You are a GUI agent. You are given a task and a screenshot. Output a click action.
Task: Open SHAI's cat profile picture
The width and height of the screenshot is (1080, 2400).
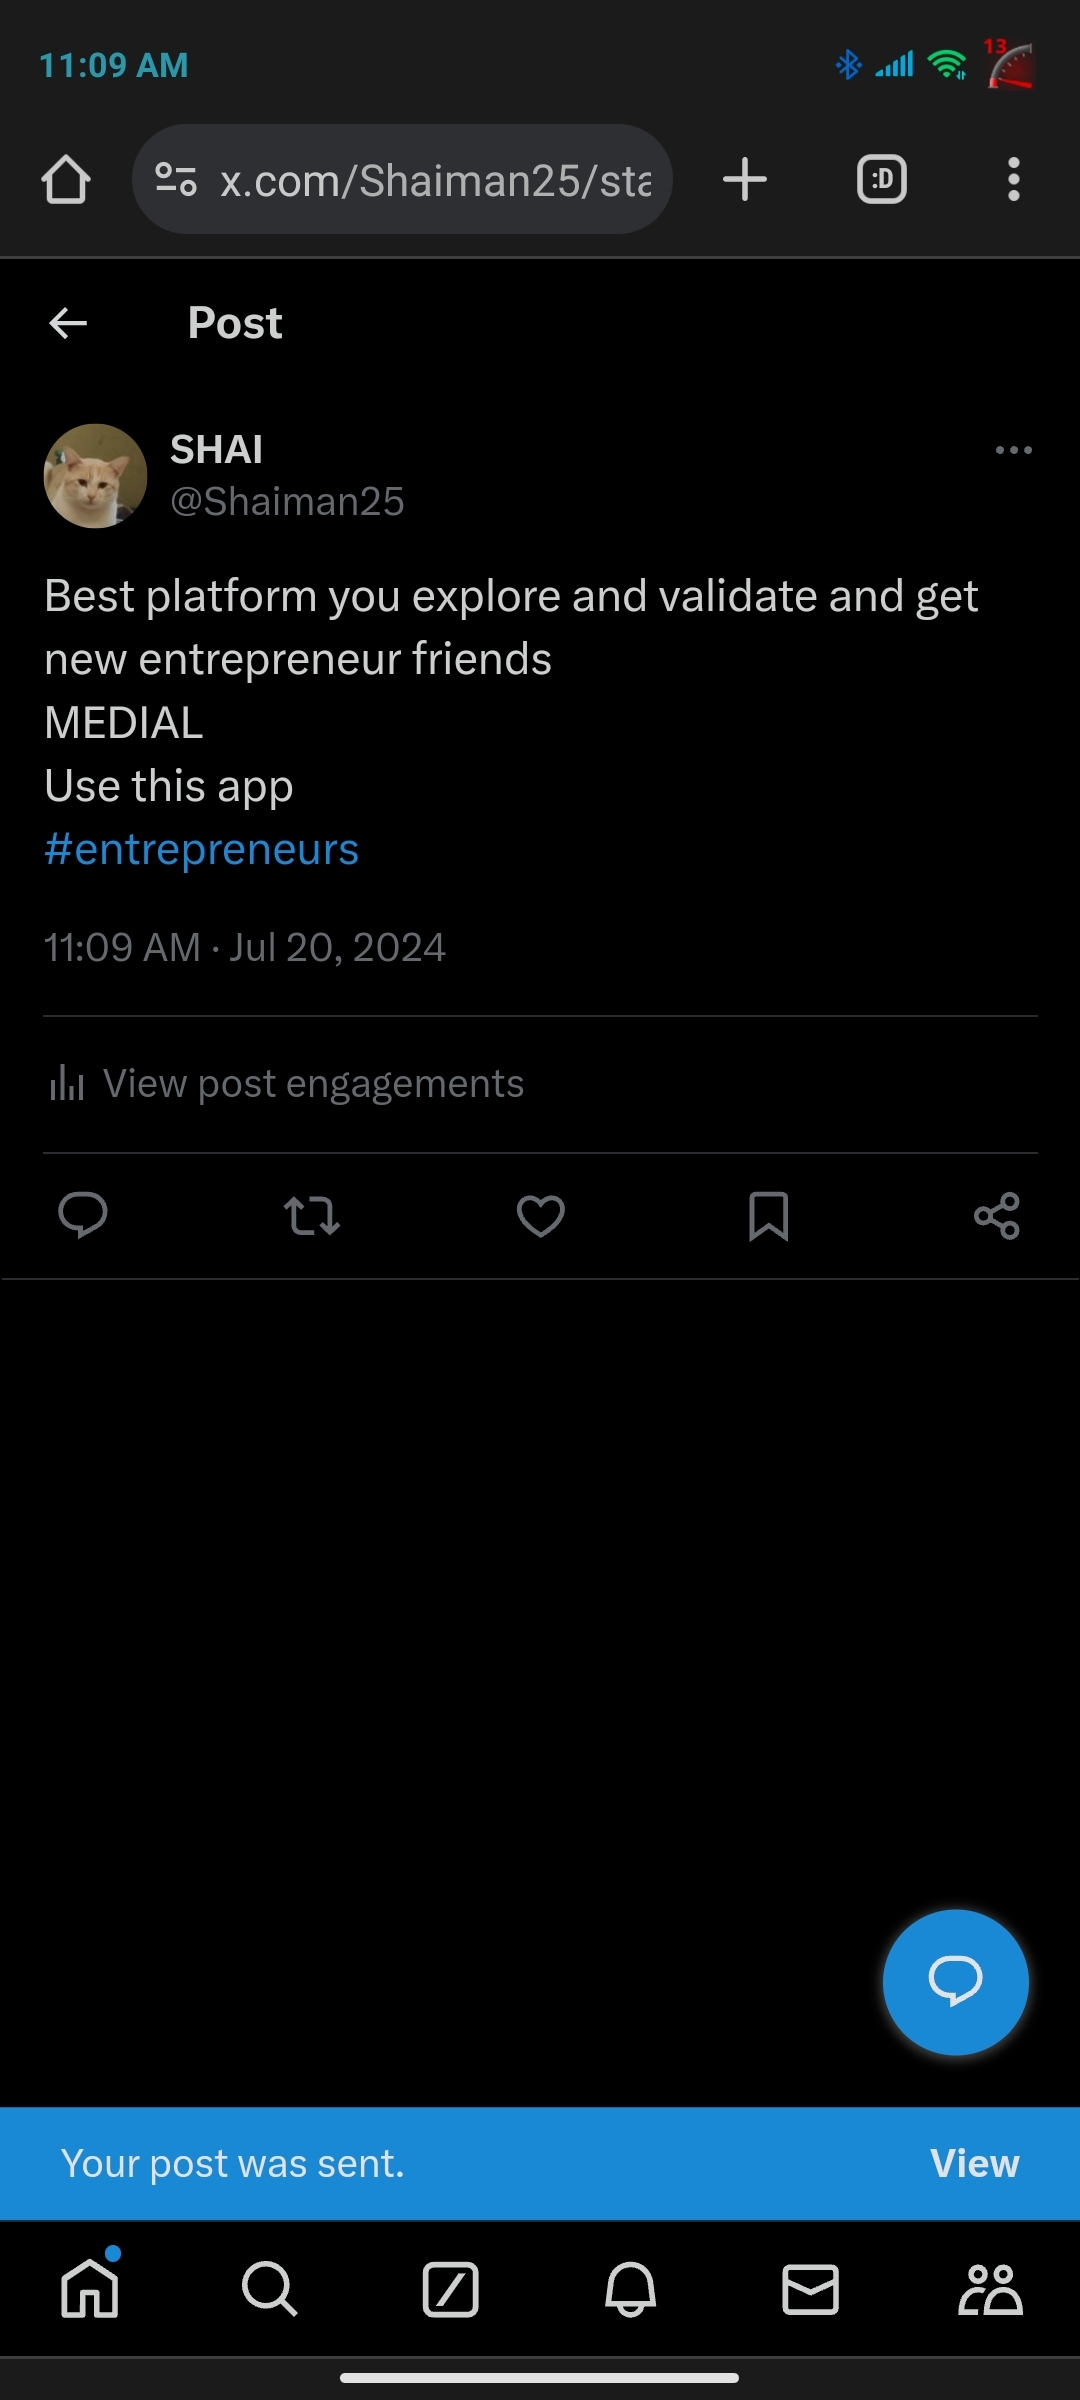tap(96, 476)
